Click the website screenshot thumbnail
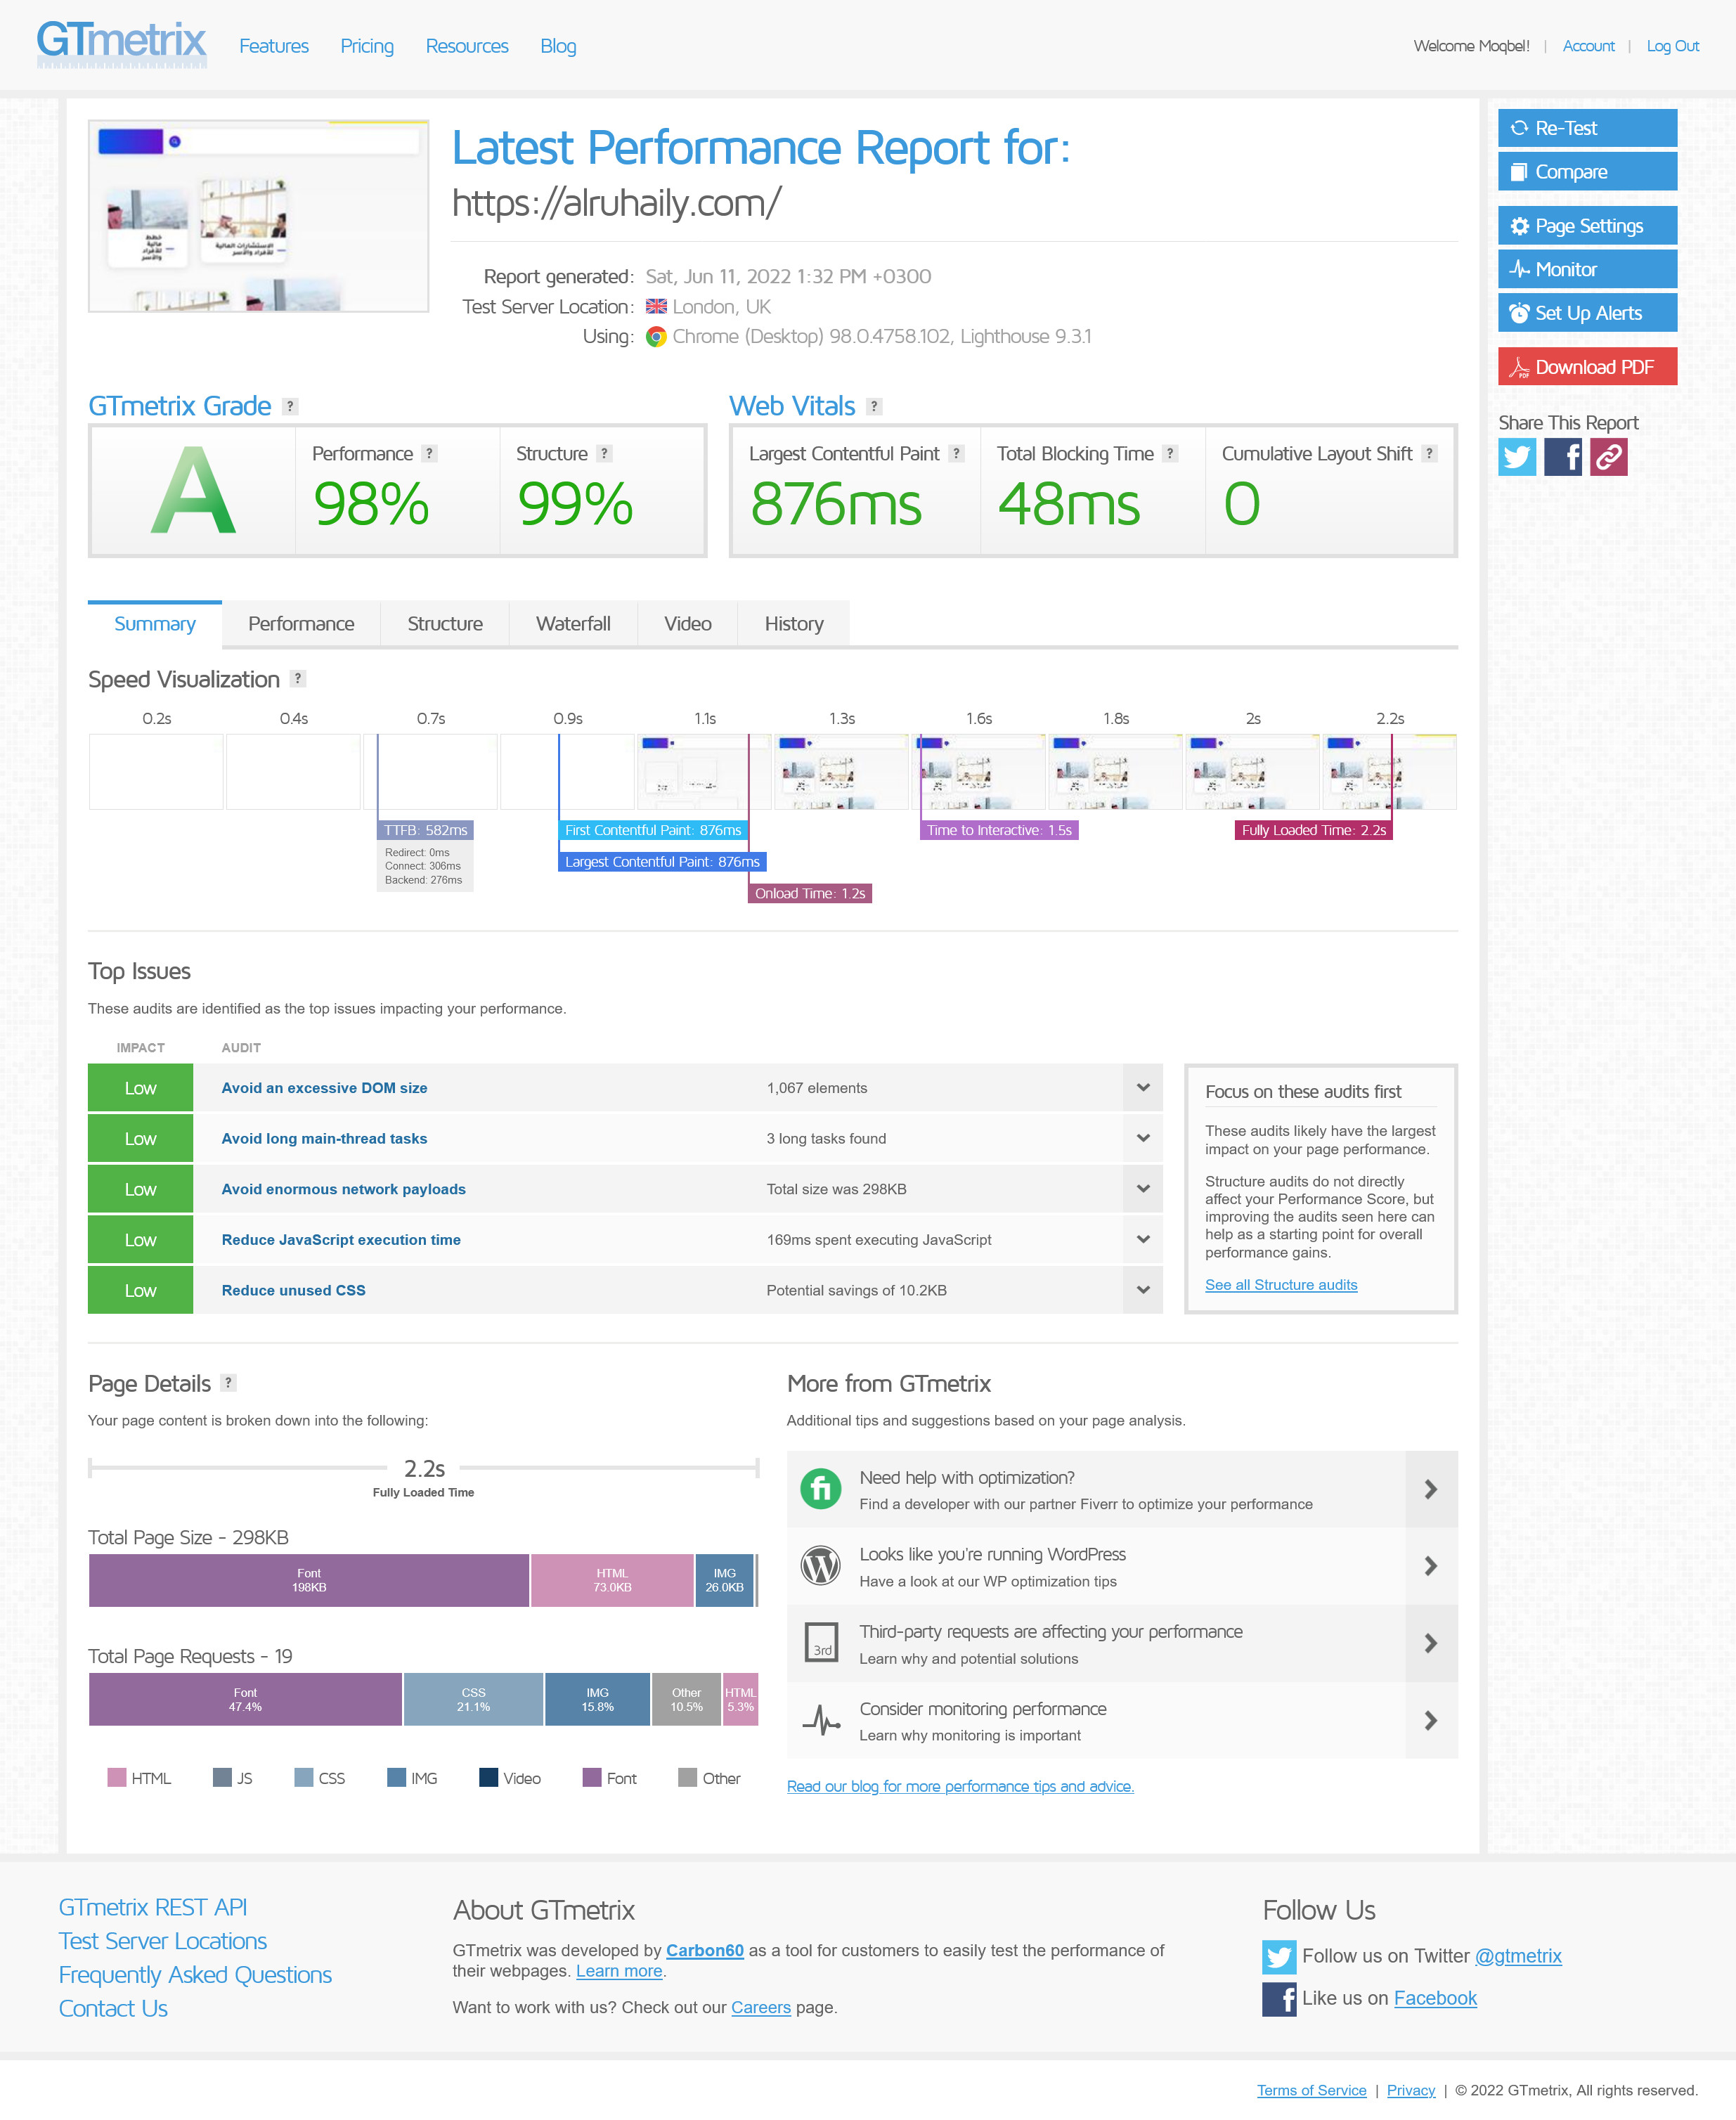The height and width of the screenshot is (2120, 1736). 258,216
